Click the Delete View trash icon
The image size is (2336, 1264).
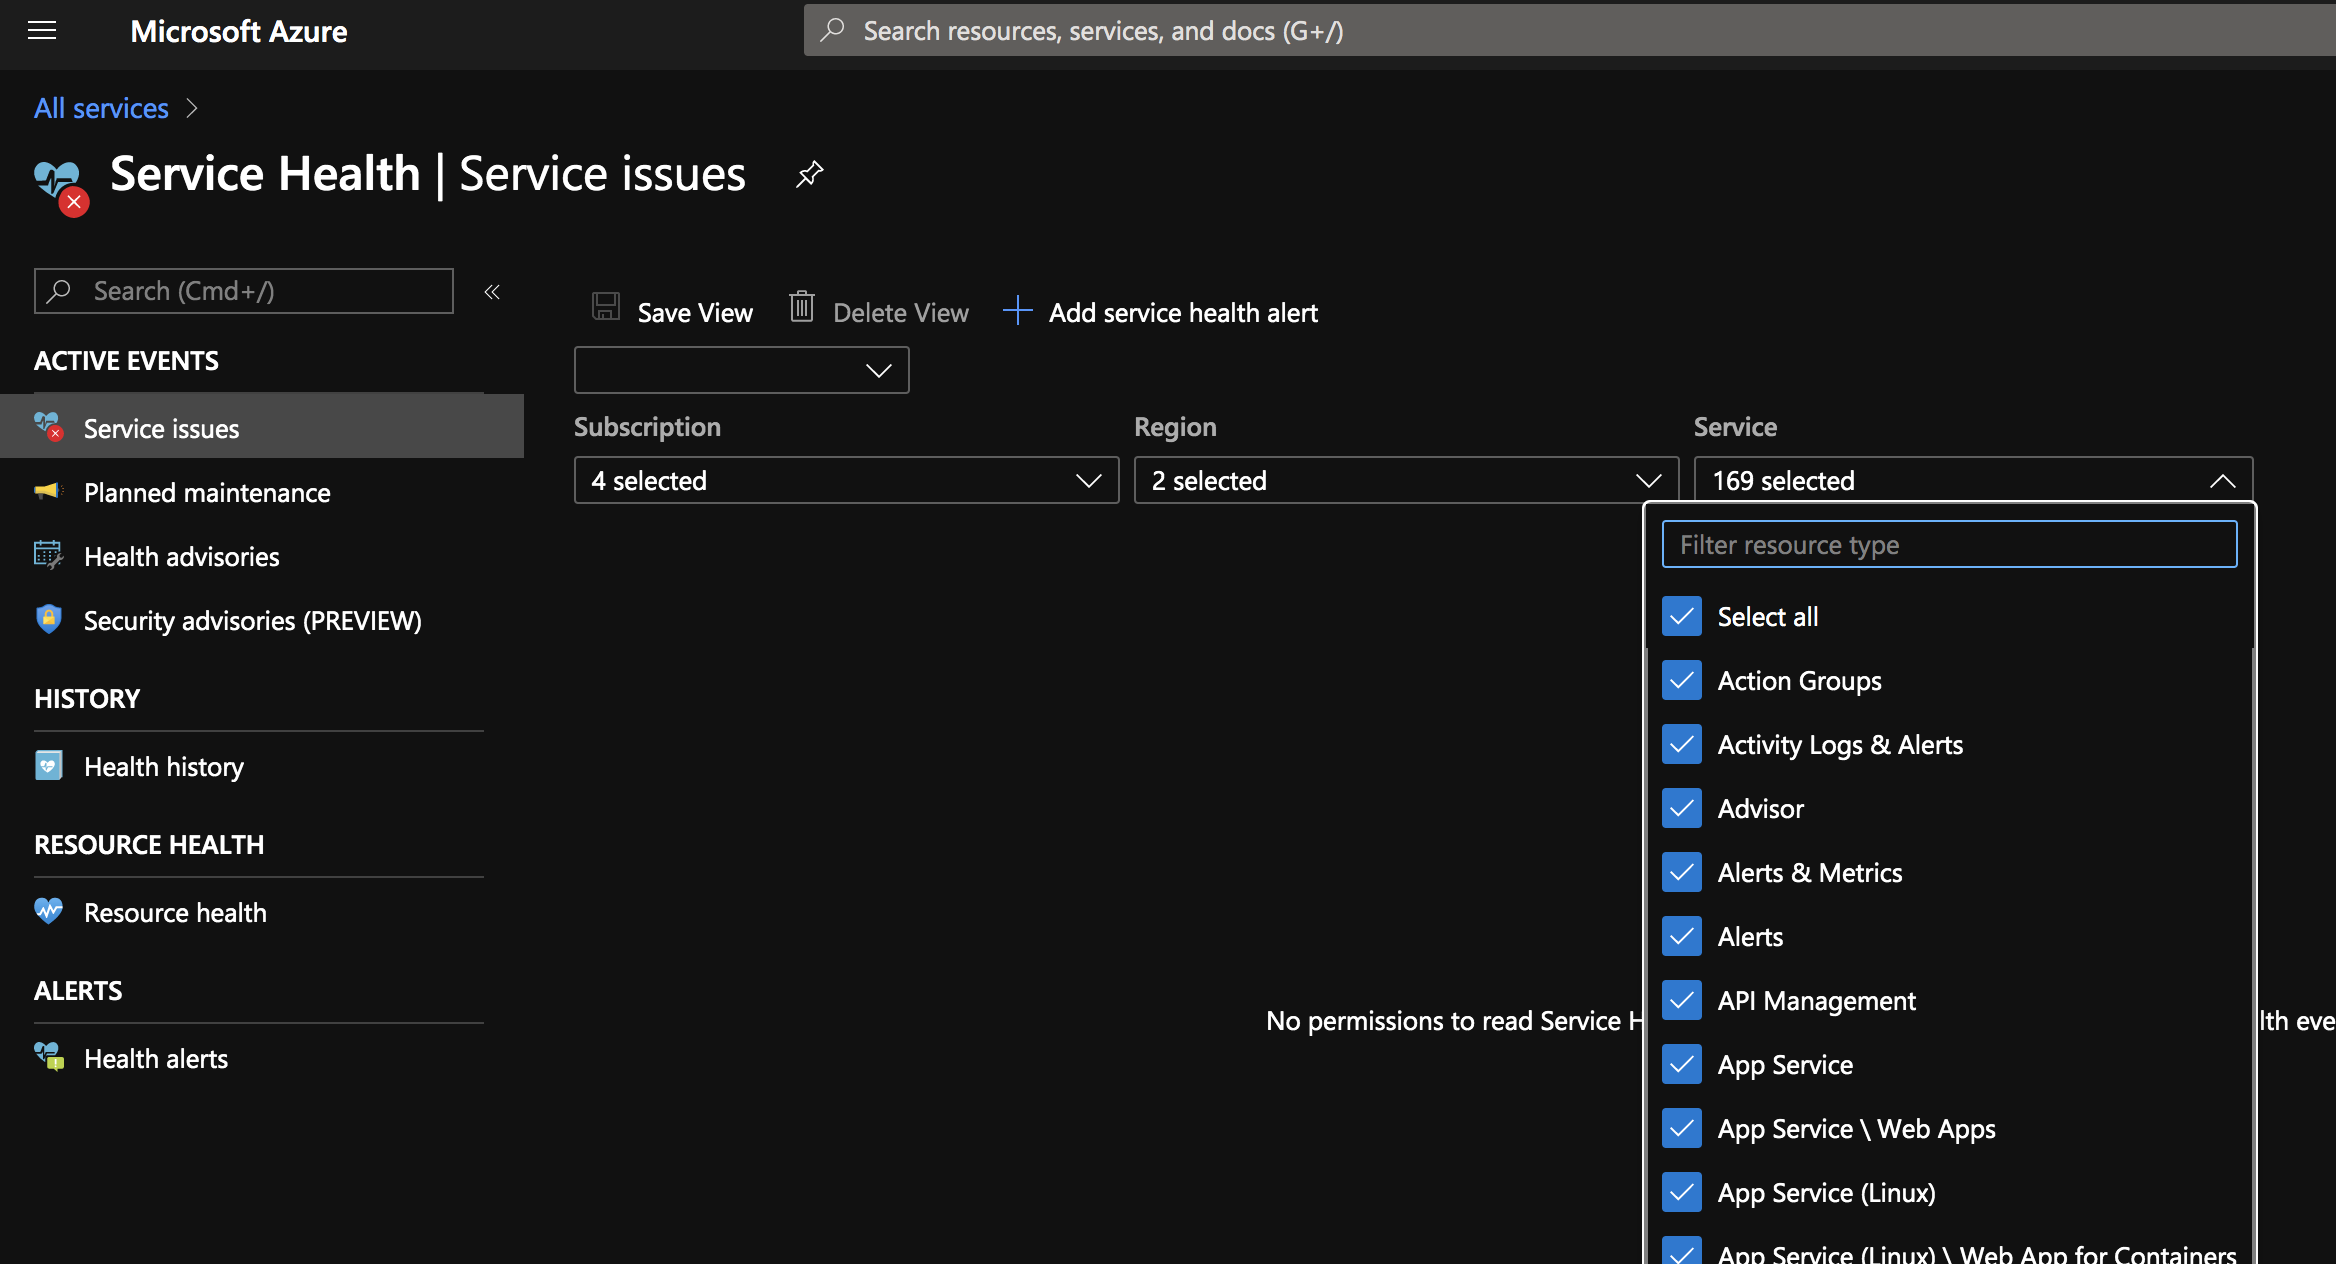click(x=802, y=306)
